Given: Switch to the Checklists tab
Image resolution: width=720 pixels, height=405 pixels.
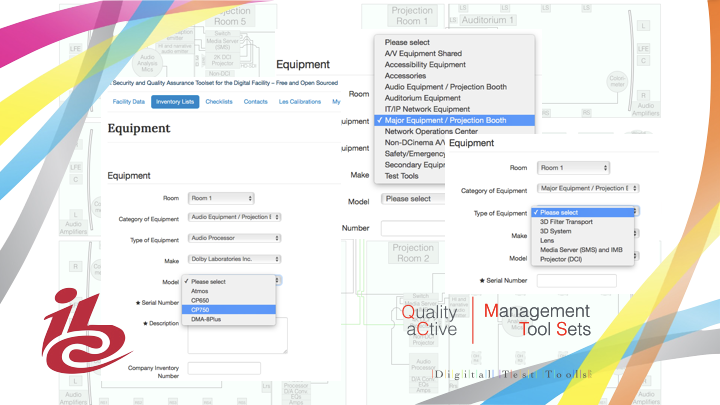Looking at the screenshot, I should [219, 101].
